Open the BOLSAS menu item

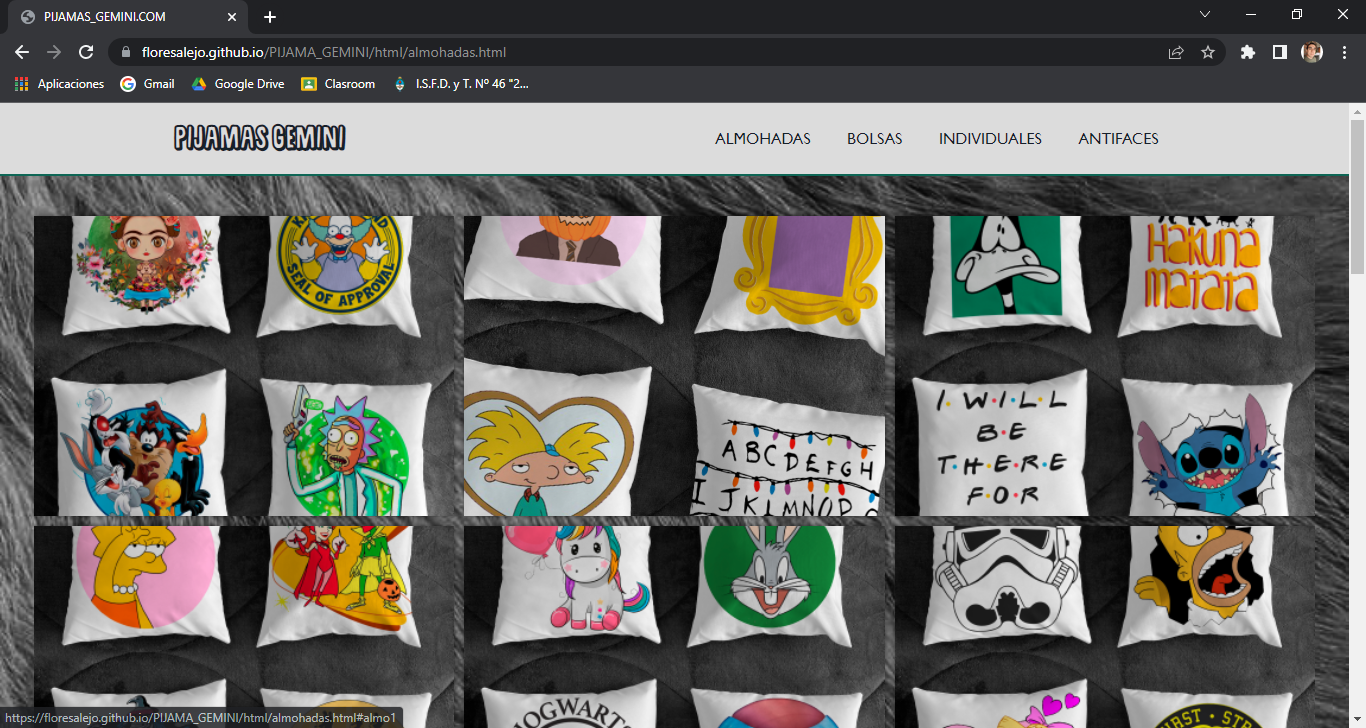tap(874, 139)
